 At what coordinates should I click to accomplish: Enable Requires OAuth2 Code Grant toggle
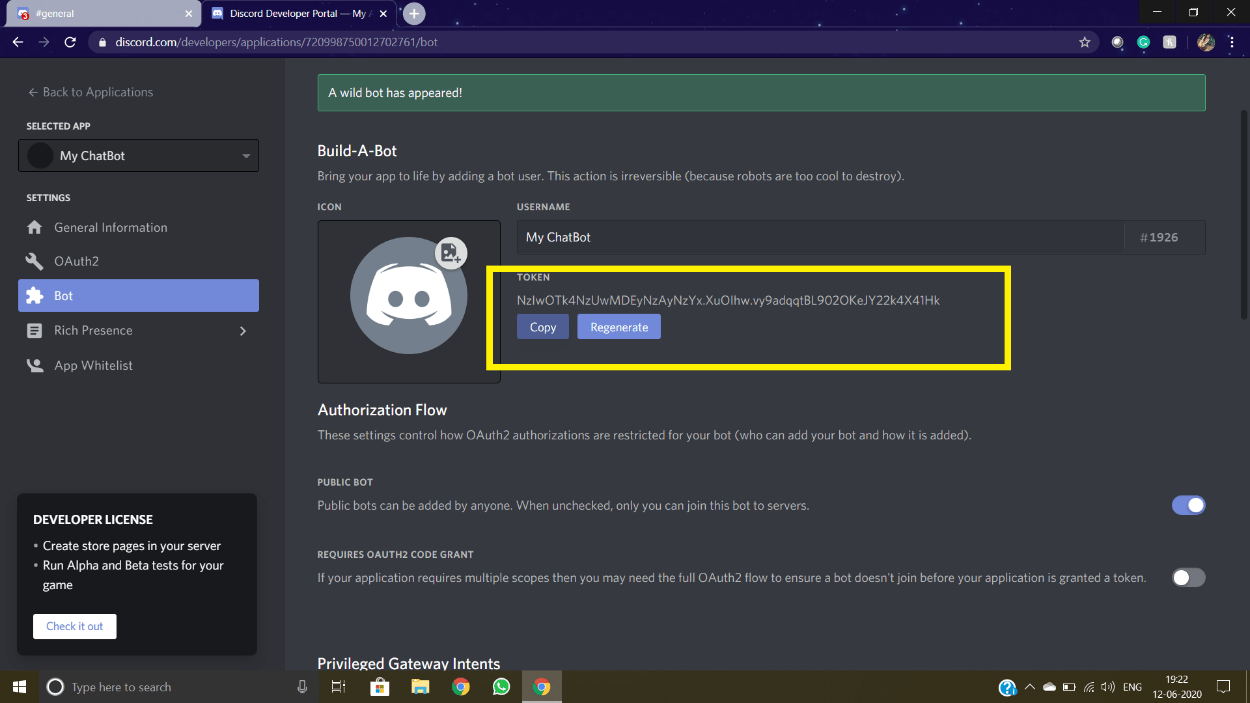tap(1189, 577)
